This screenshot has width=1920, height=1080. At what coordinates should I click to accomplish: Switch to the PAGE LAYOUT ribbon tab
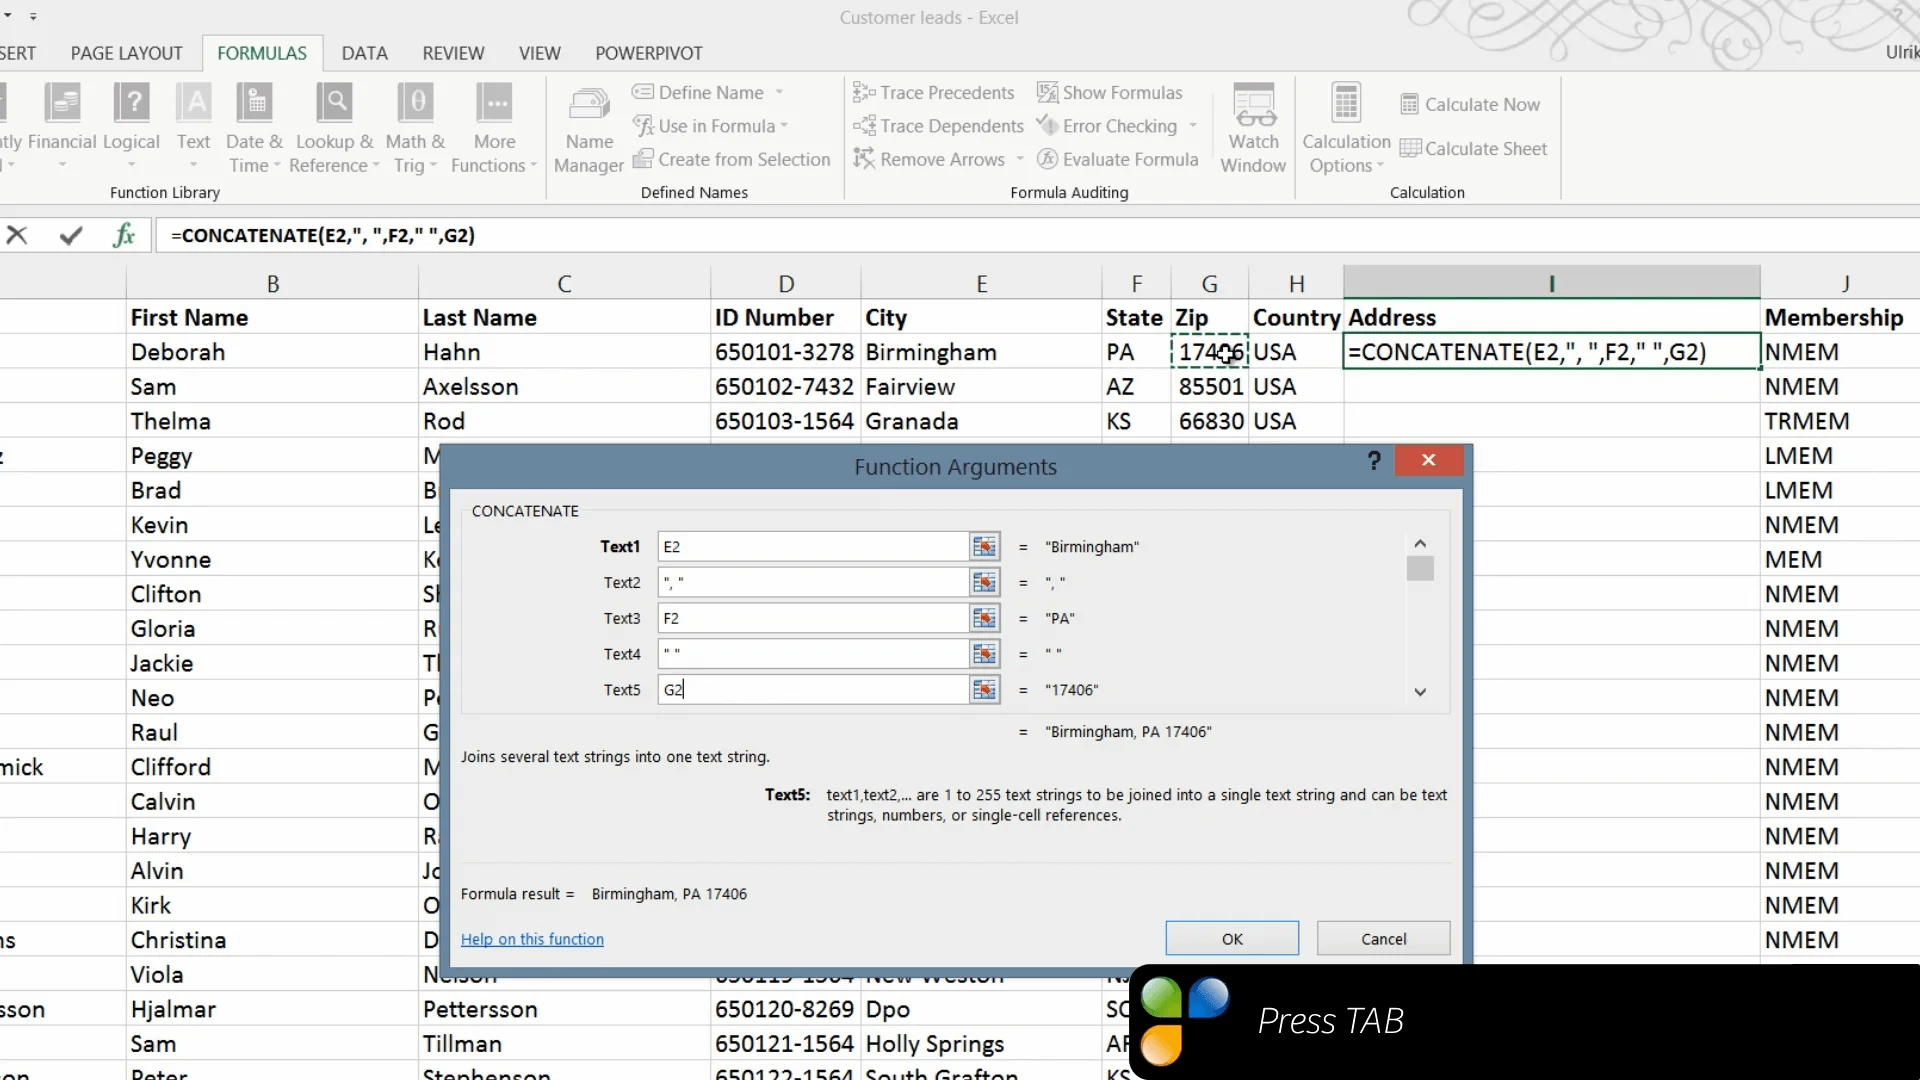pos(127,53)
